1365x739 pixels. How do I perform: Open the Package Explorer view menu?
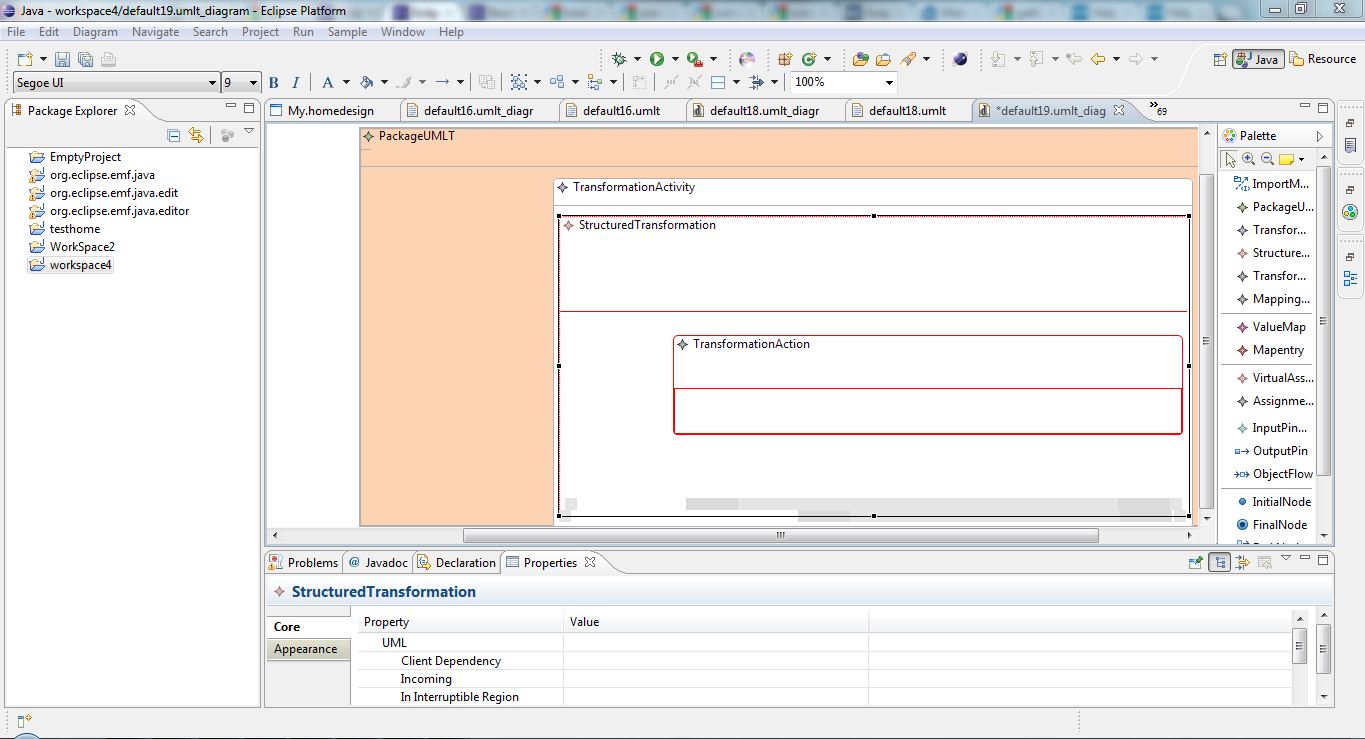coord(249,133)
